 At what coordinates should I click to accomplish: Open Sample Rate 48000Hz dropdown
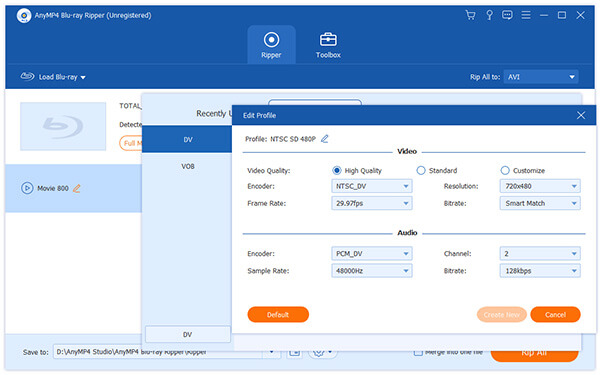coord(372,271)
